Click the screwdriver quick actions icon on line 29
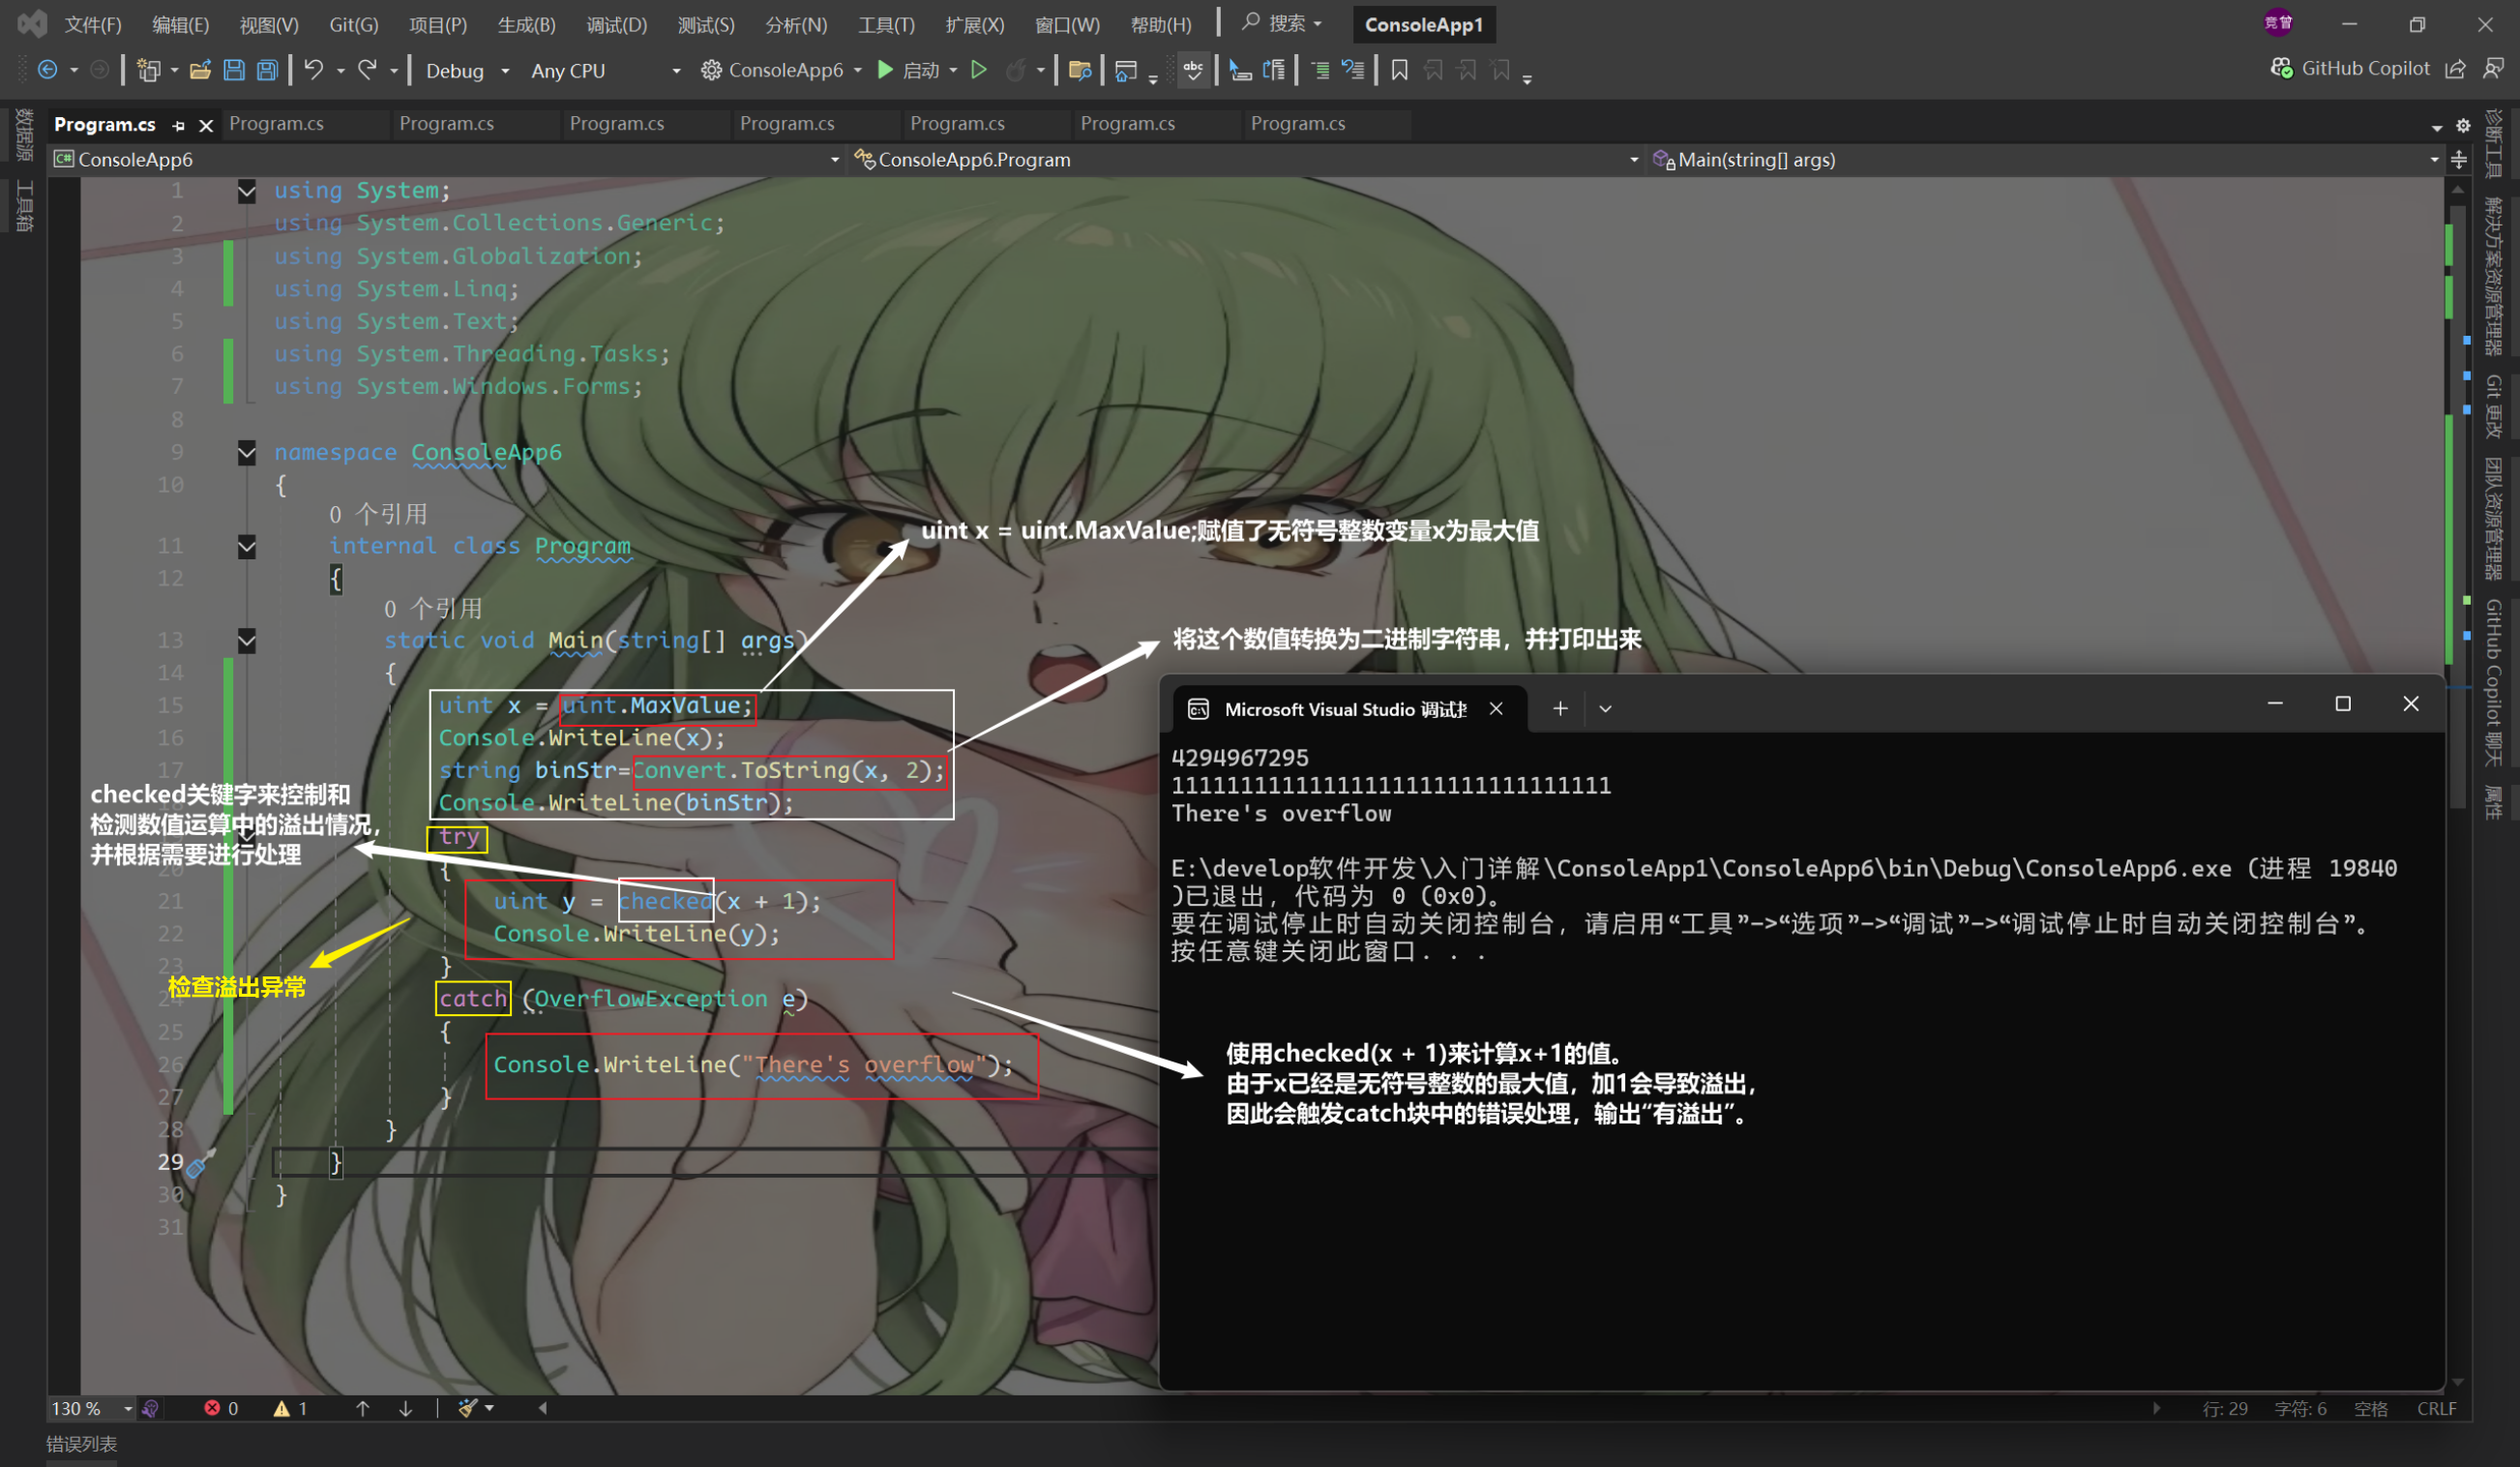The image size is (2520, 1467). pyautogui.click(x=200, y=1163)
